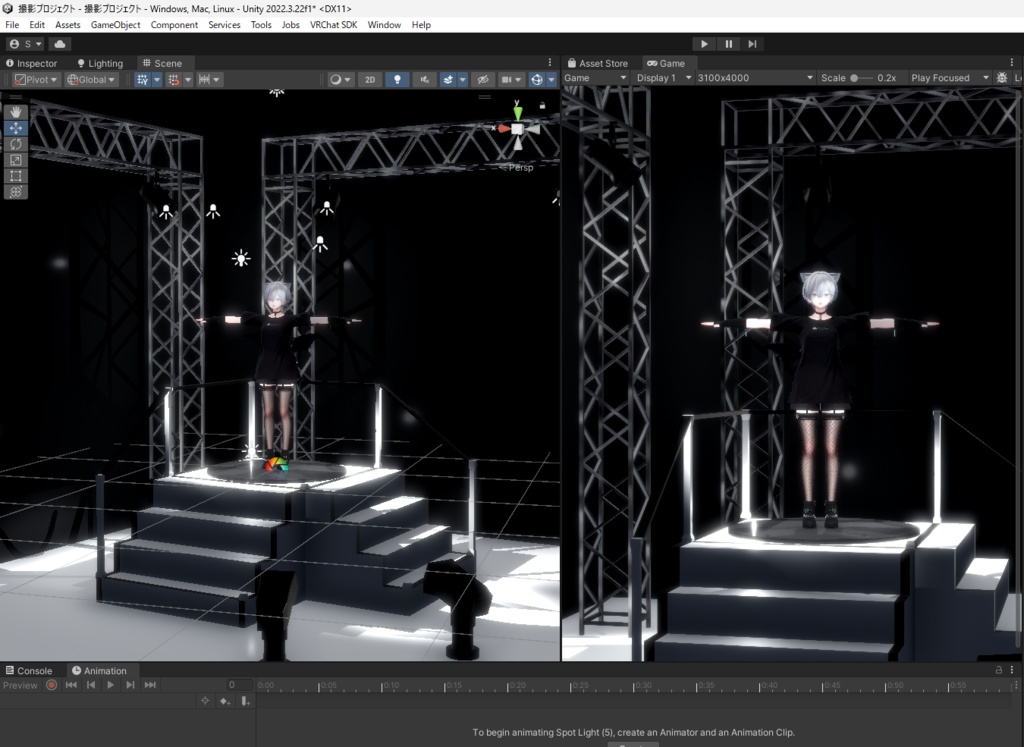1024x747 pixels.
Task: Open the VRChat SDK menu
Action: [x=333, y=25]
